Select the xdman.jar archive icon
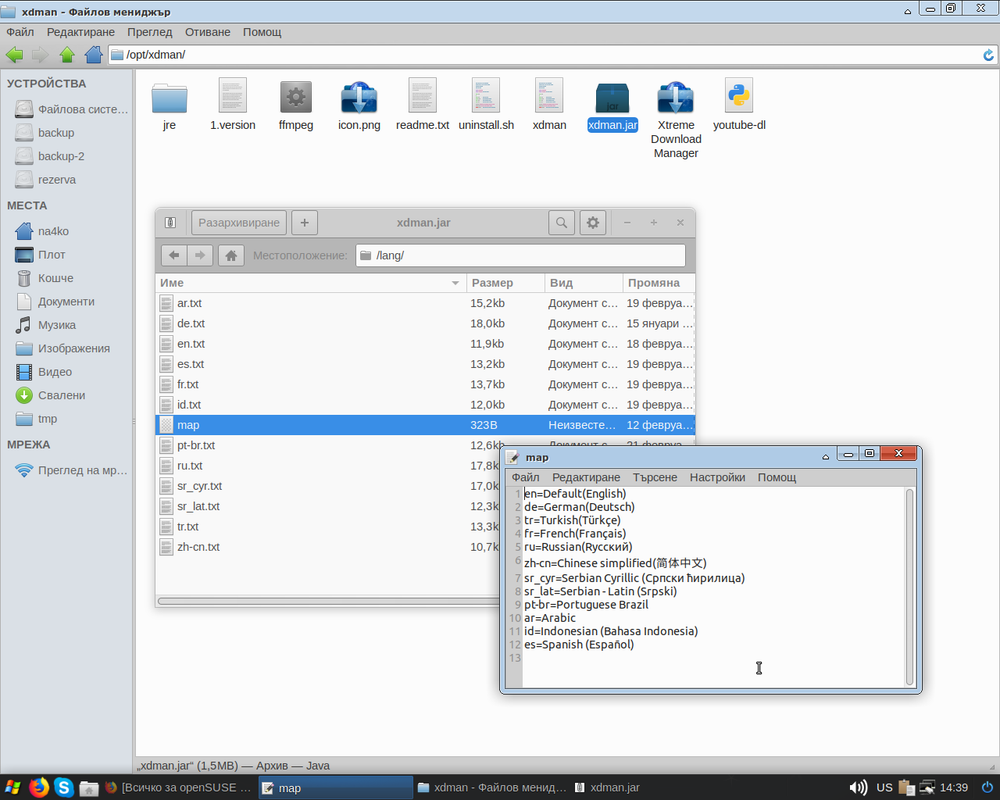Screen dimensions: 1000x800 point(612,99)
